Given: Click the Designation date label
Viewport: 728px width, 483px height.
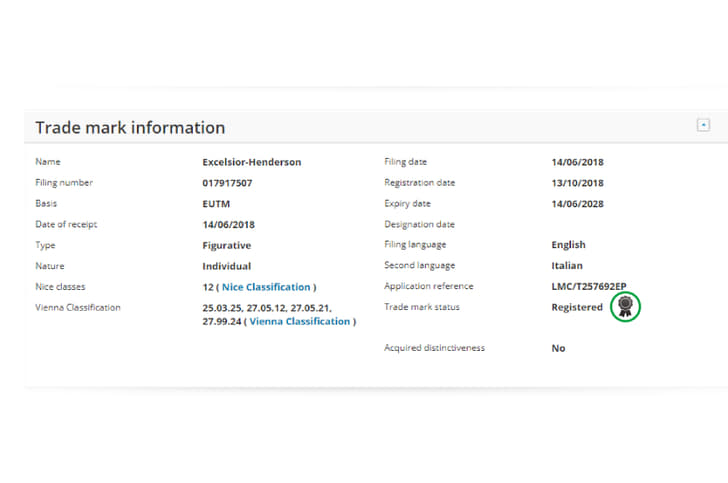Looking at the screenshot, I should 419,224.
